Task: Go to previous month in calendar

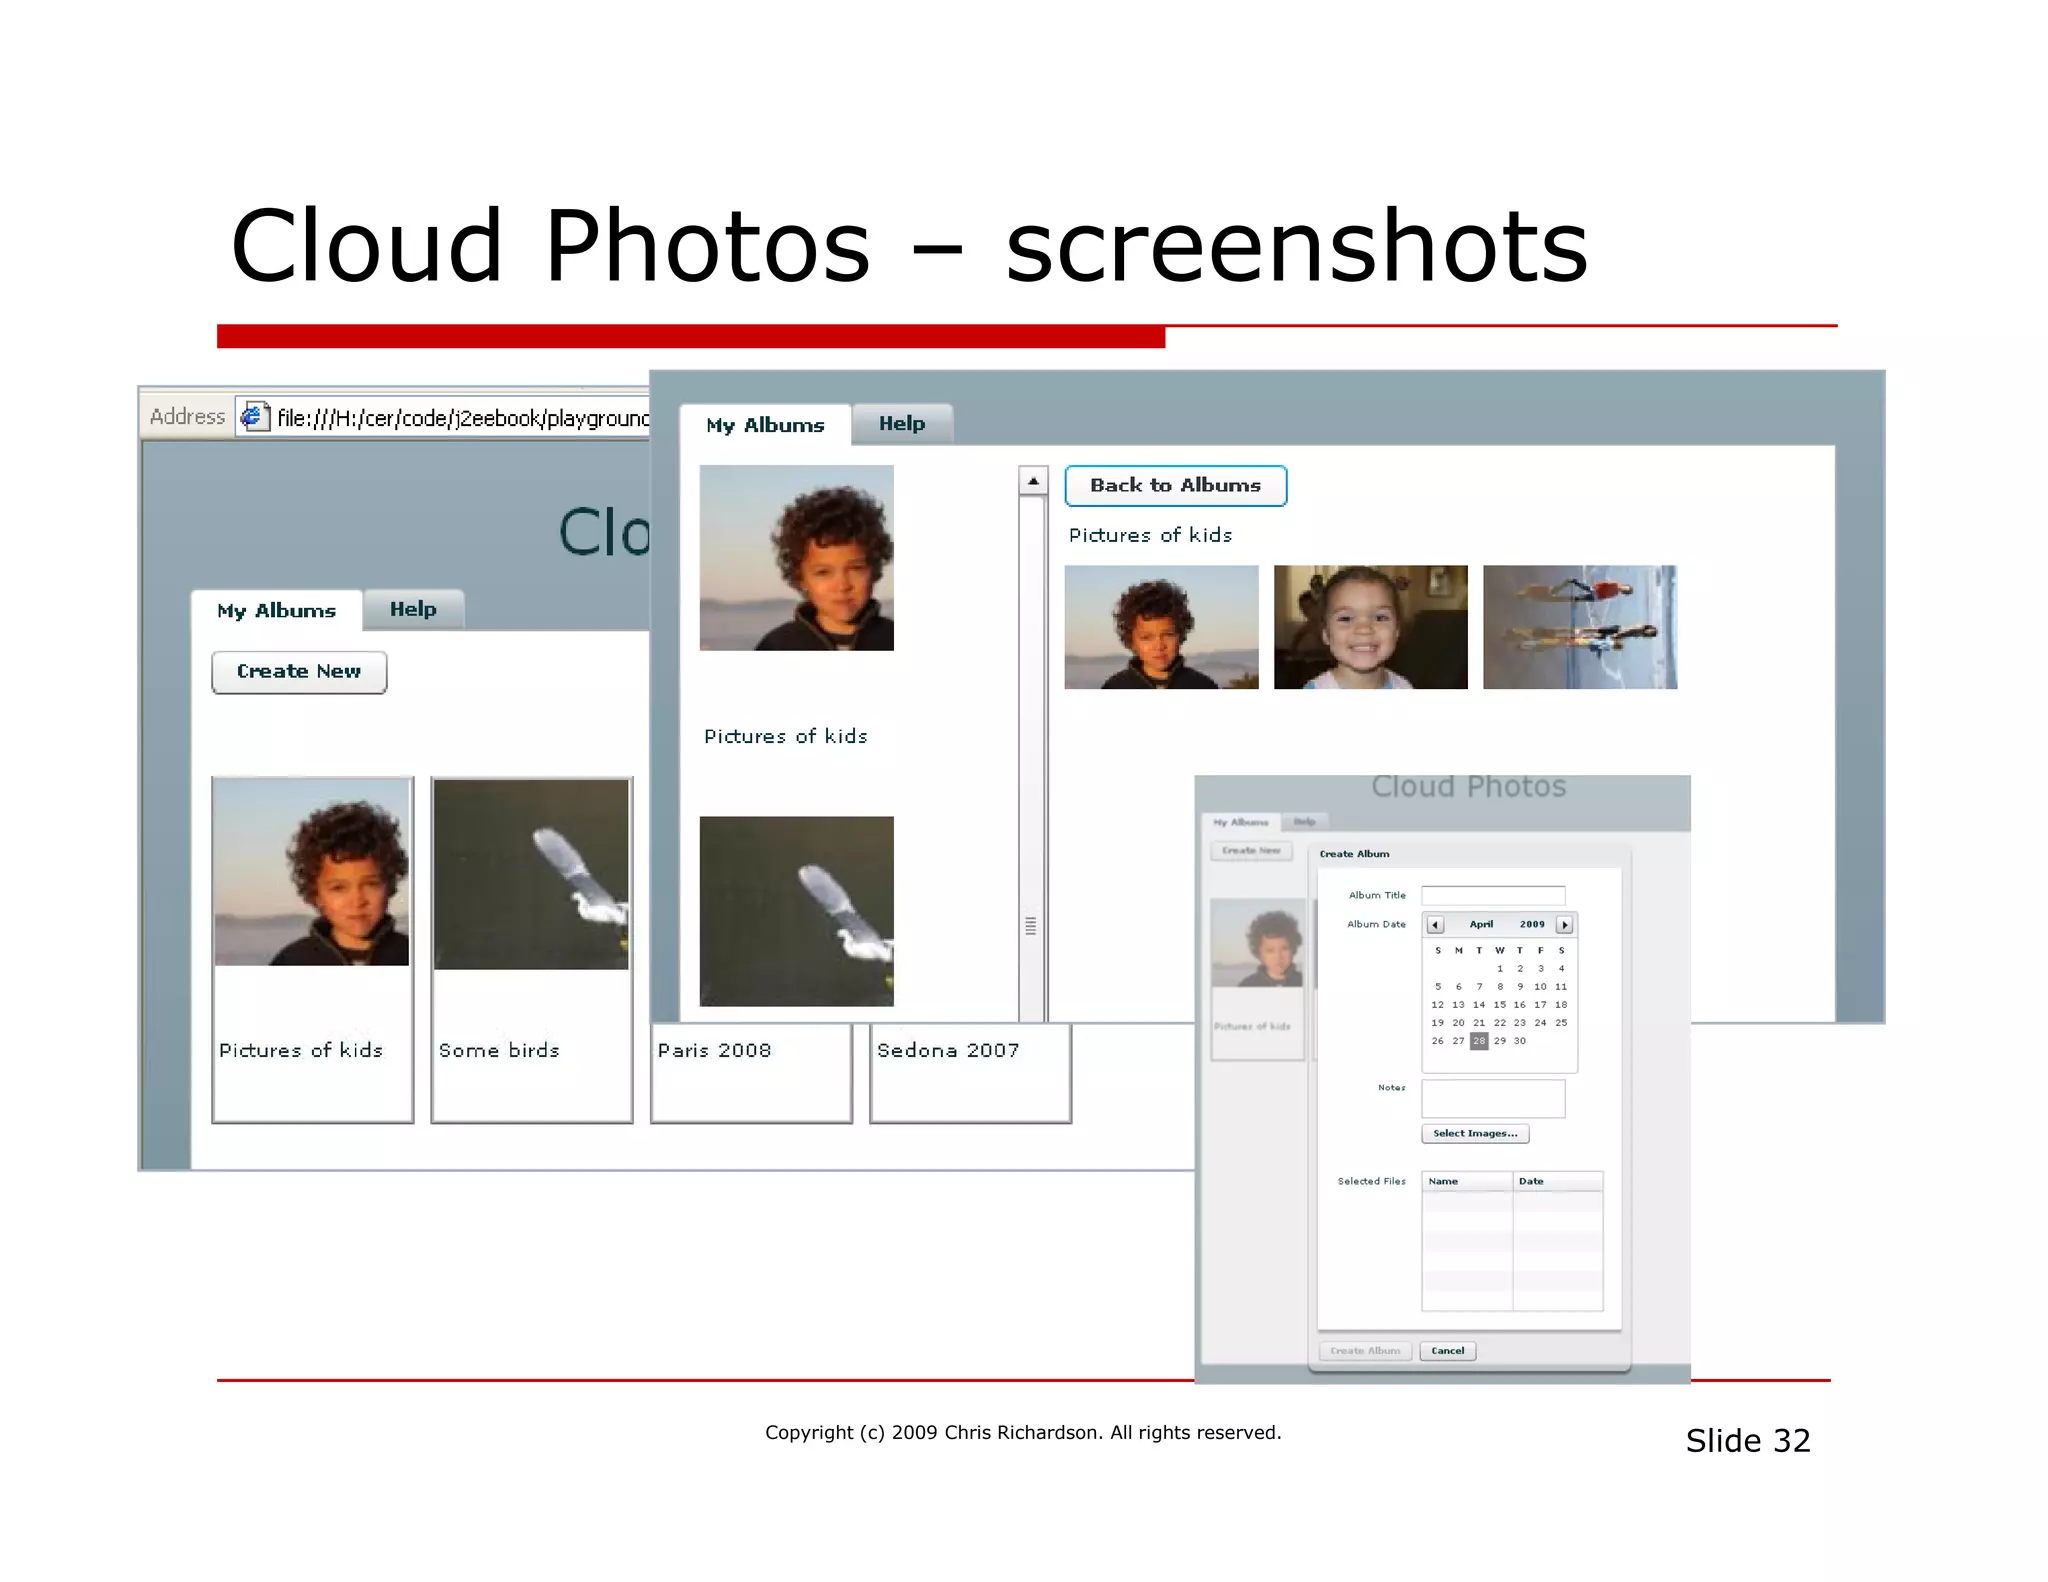Action: coord(1435,925)
